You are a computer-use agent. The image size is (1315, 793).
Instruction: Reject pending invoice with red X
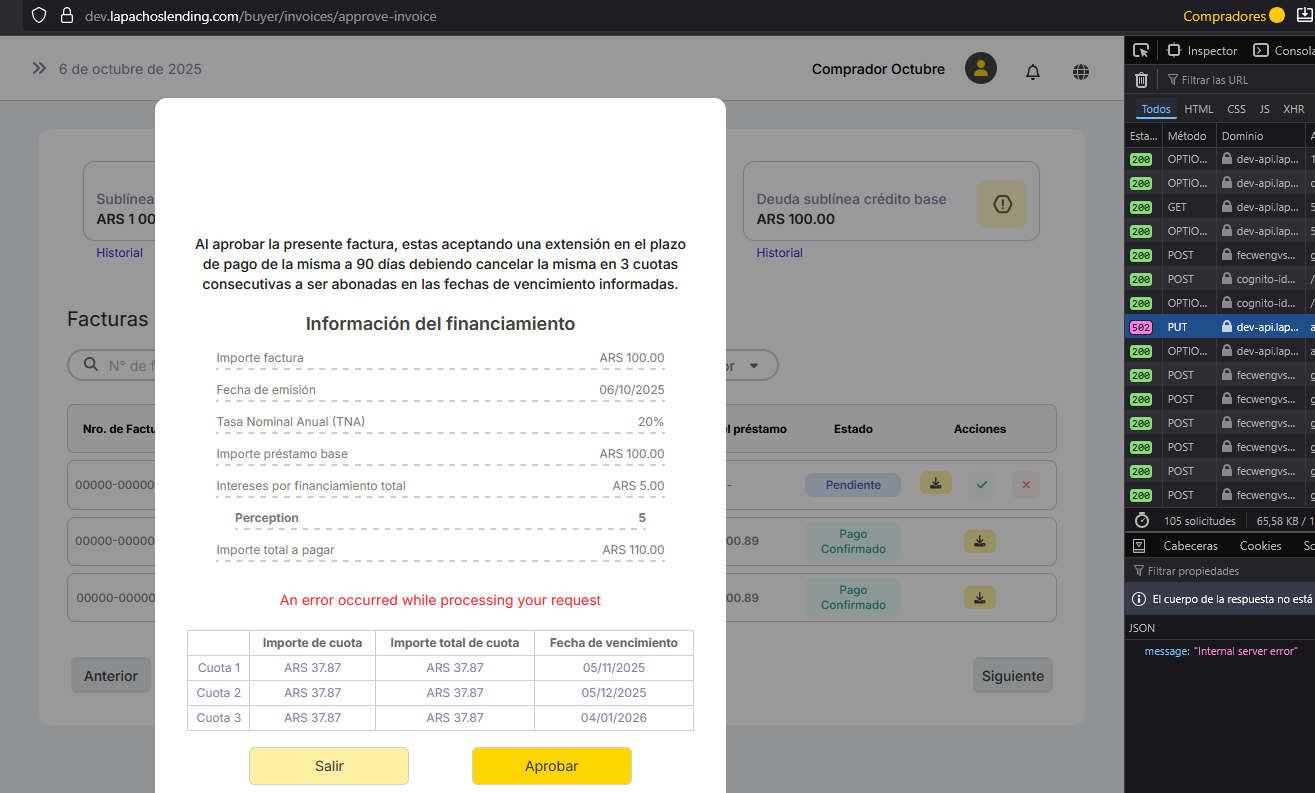pyautogui.click(x=1025, y=485)
